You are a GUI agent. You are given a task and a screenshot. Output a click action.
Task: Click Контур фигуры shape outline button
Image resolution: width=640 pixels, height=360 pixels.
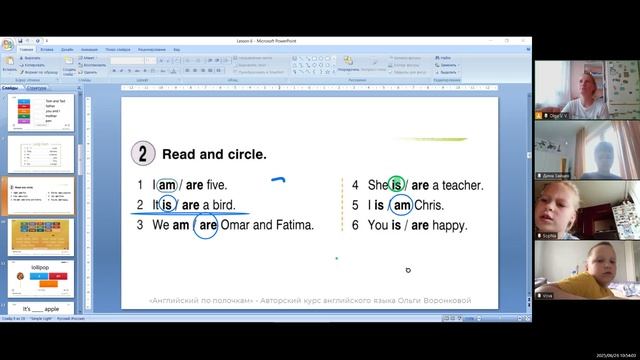404,65
